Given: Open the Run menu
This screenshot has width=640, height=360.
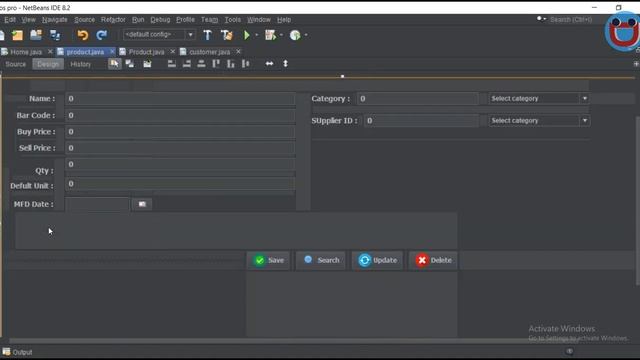Looking at the screenshot, I should tap(138, 20).
